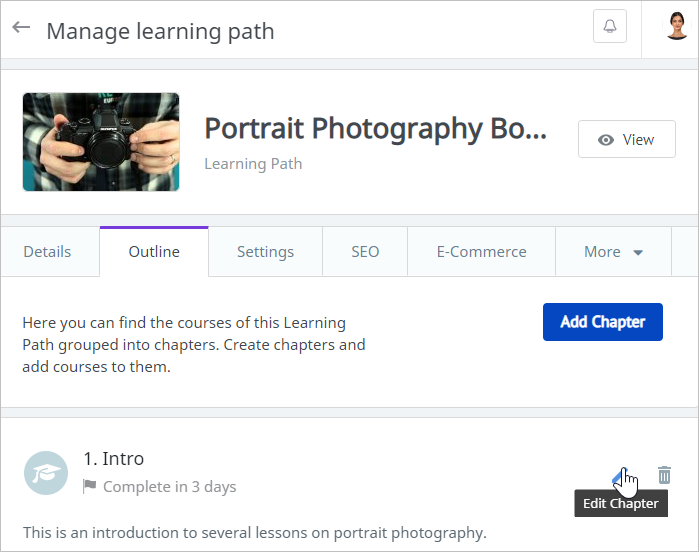
Task: Switch to the Details tab
Action: [x=47, y=252]
